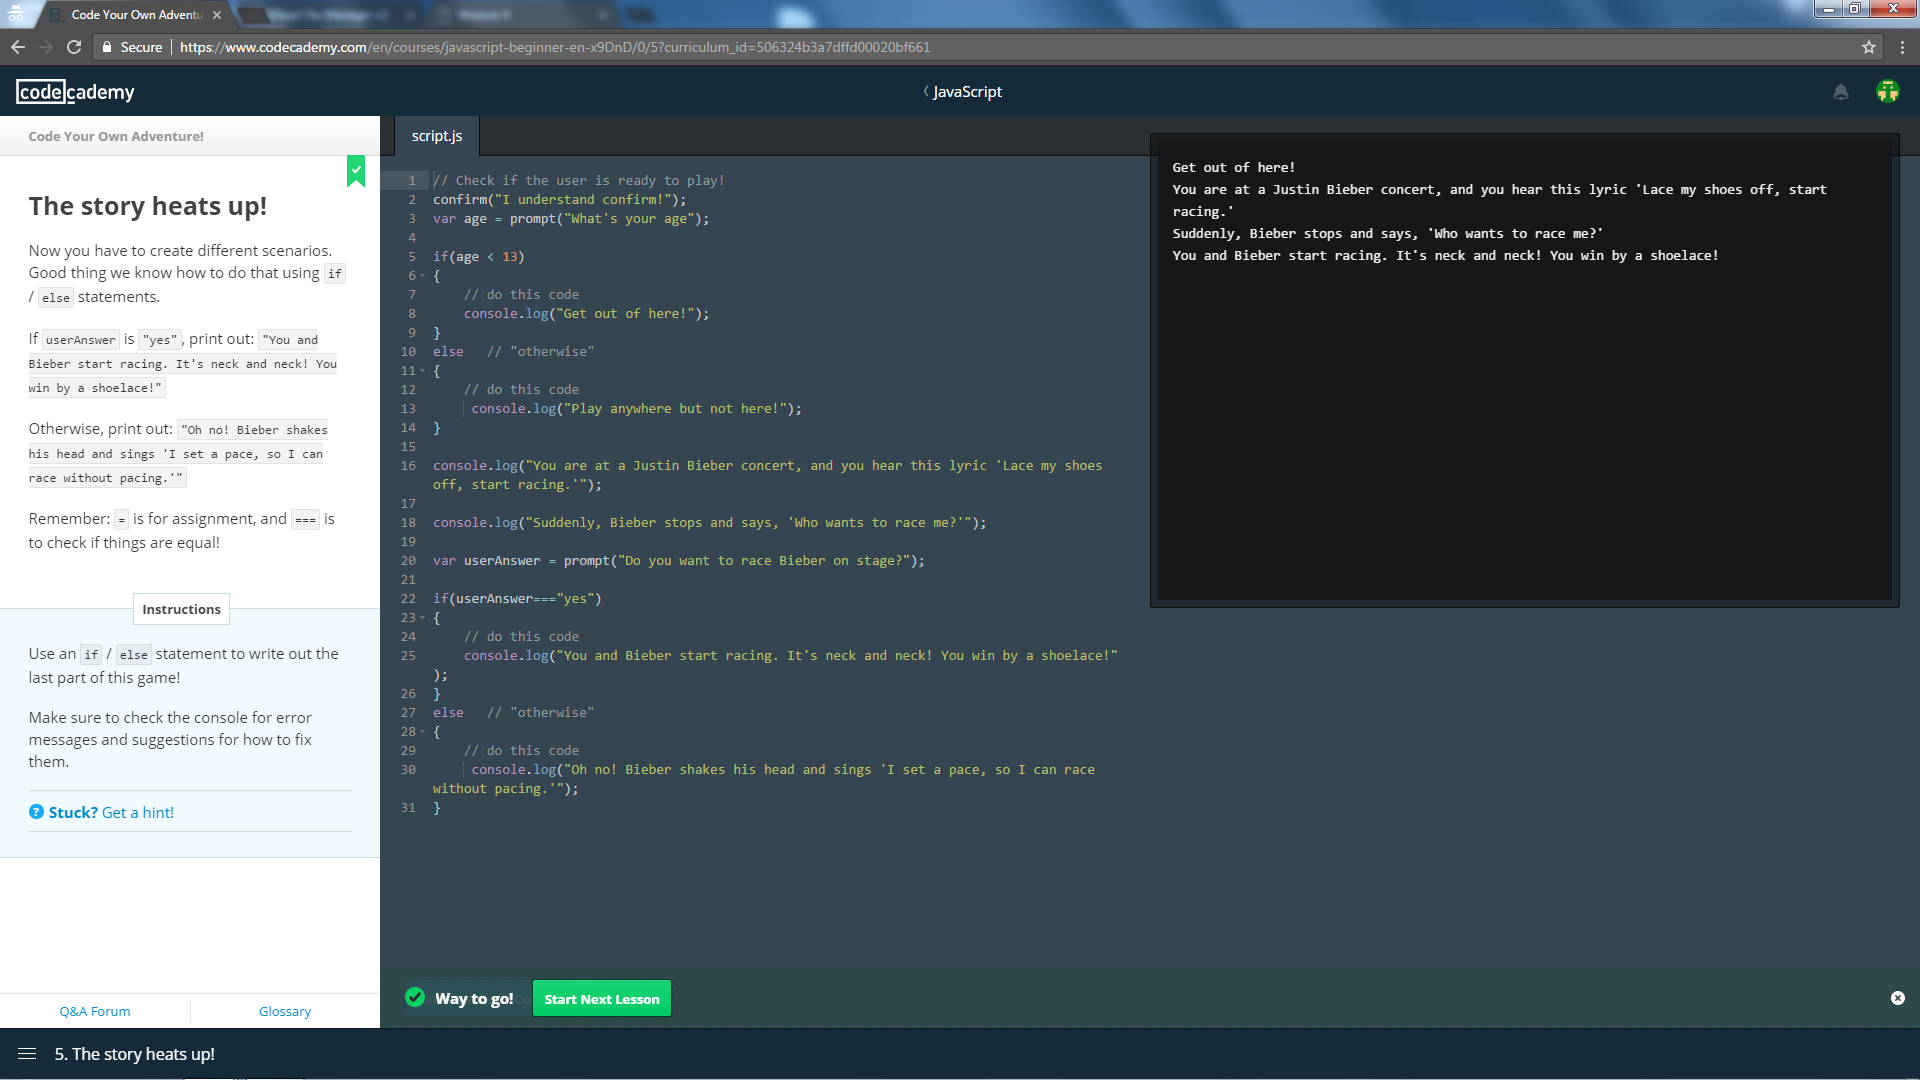This screenshot has width=1920, height=1080.
Task: Click 'The story heats up!' heading
Action: click(x=148, y=206)
